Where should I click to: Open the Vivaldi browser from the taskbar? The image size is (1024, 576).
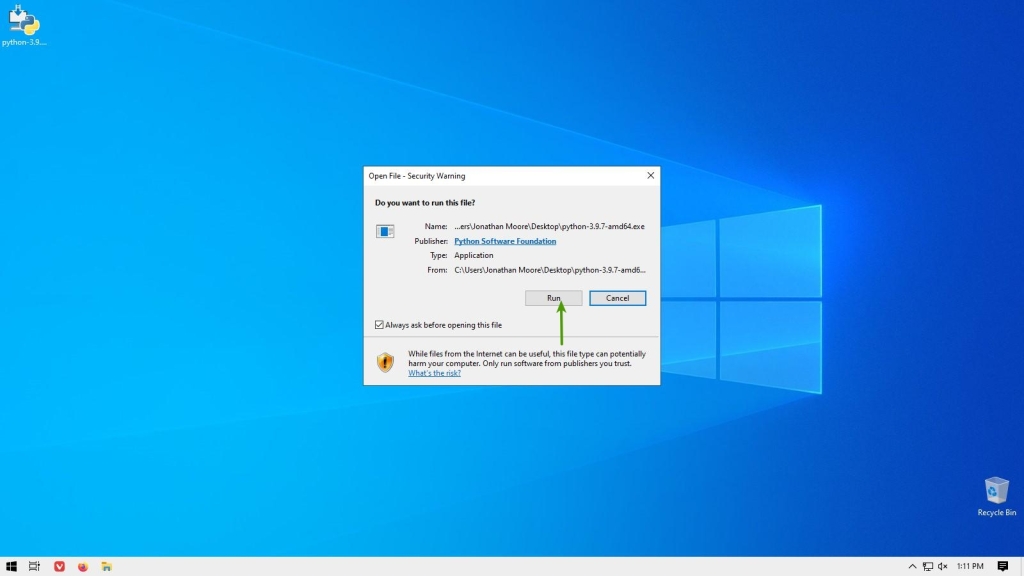pyautogui.click(x=59, y=565)
